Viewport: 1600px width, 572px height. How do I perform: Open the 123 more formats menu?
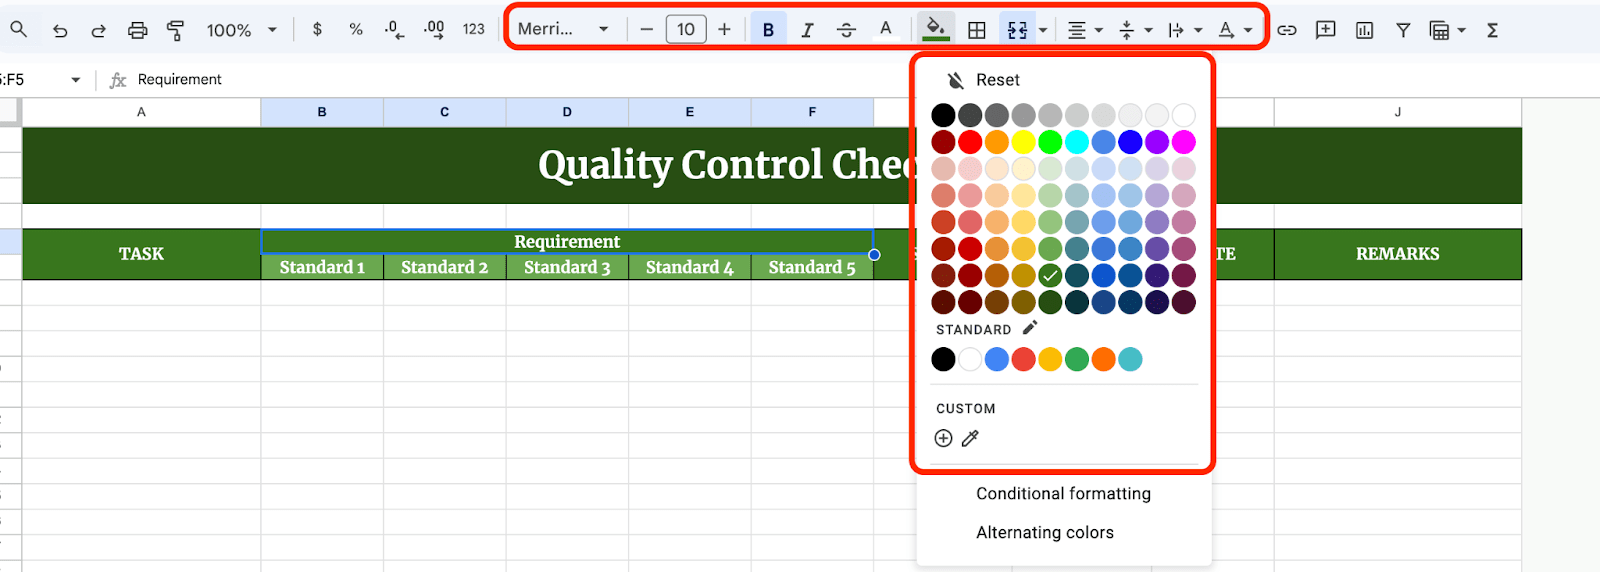pos(474,29)
